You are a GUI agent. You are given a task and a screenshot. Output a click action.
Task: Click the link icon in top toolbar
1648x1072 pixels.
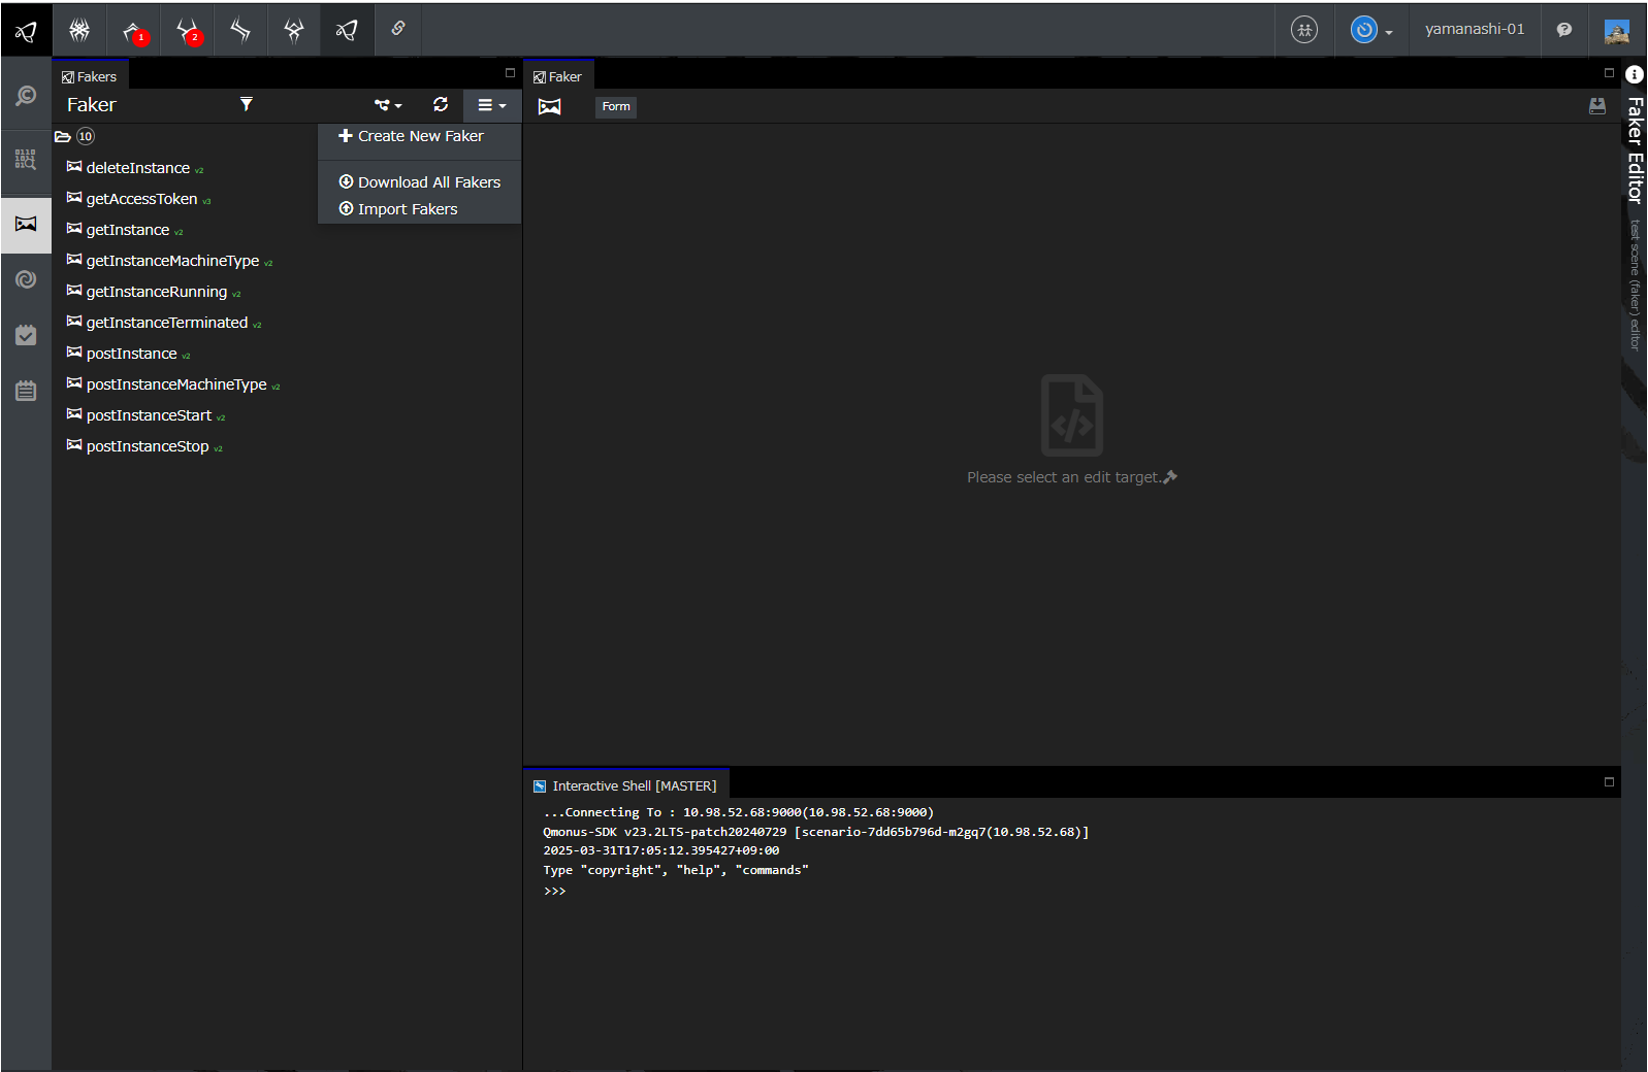click(x=398, y=29)
